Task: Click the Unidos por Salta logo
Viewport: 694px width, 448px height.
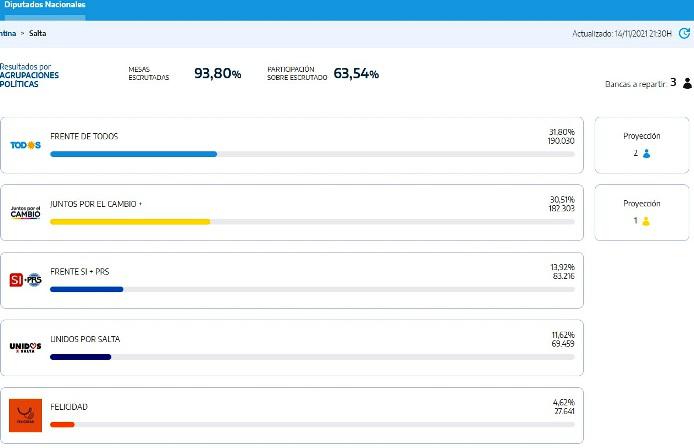Action: pos(25,348)
